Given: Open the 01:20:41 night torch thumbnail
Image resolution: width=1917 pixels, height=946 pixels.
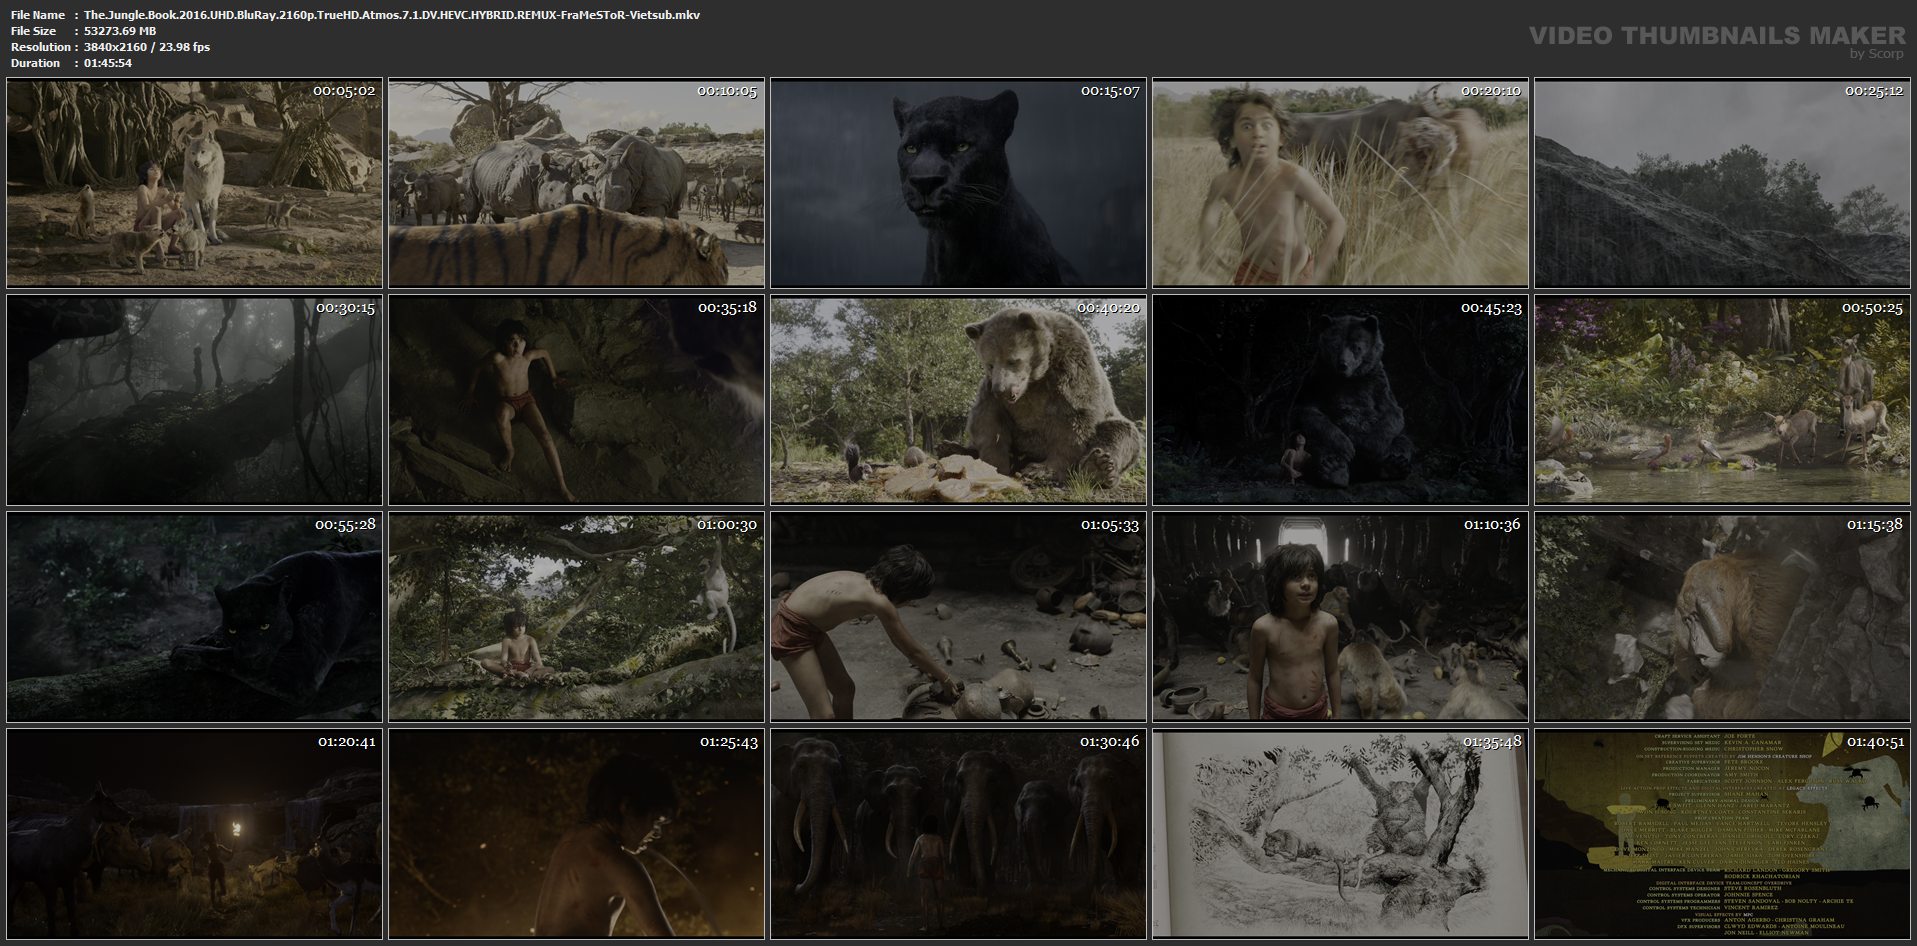Looking at the screenshot, I should 194,834.
